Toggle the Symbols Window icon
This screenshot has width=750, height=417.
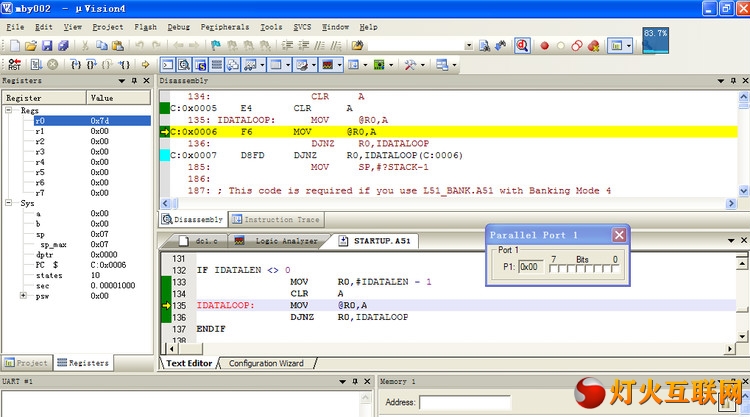point(200,65)
